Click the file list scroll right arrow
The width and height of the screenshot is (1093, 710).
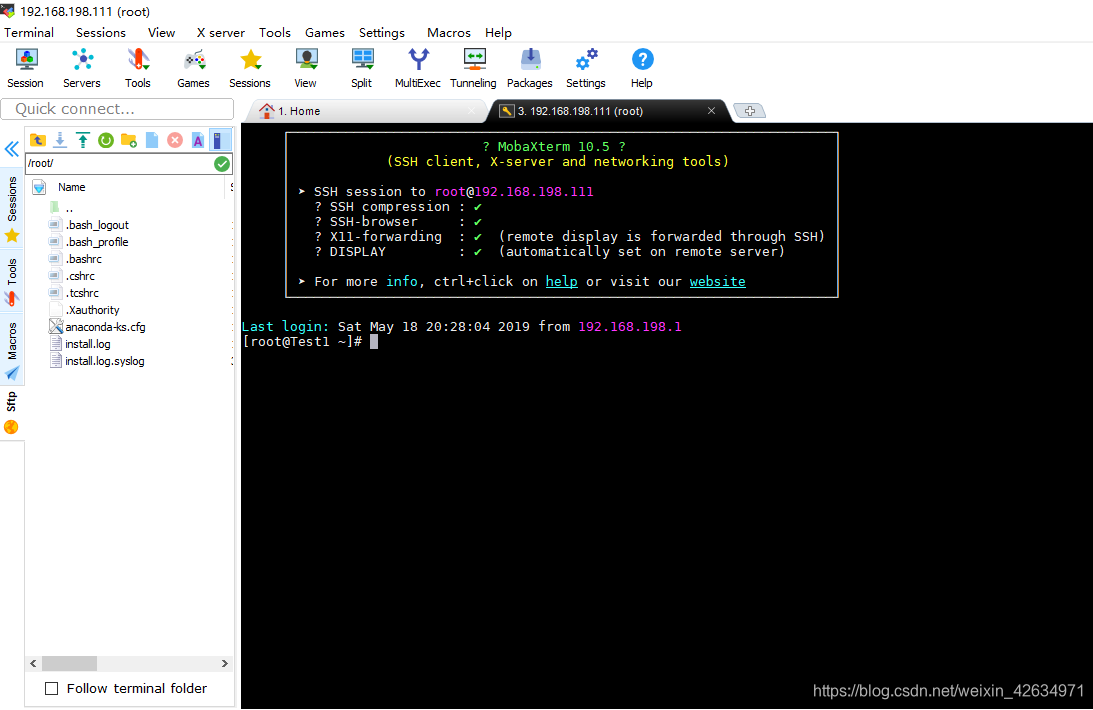[x=224, y=663]
